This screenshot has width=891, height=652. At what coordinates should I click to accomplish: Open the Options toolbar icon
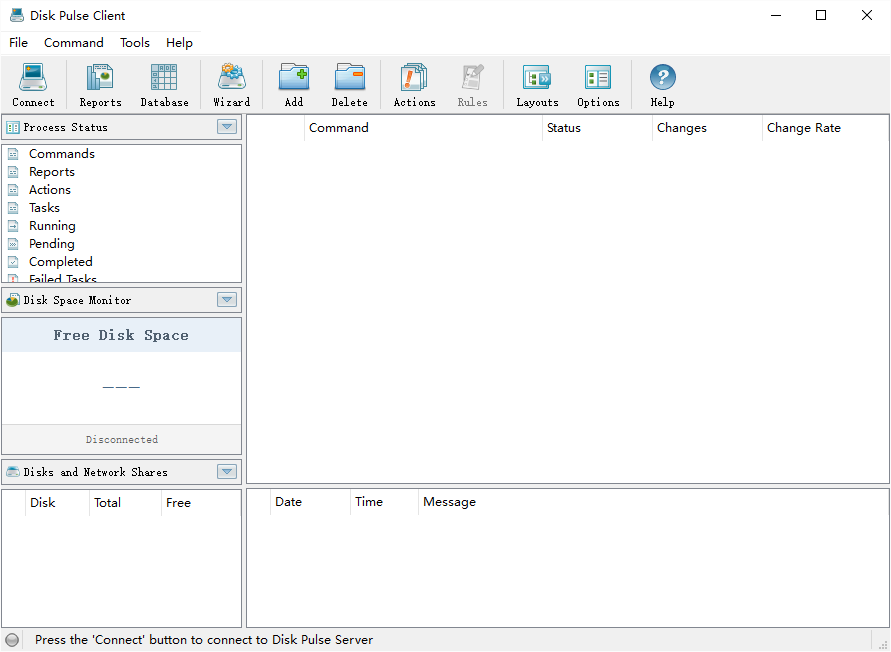pyautogui.click(x=598, y=78)
